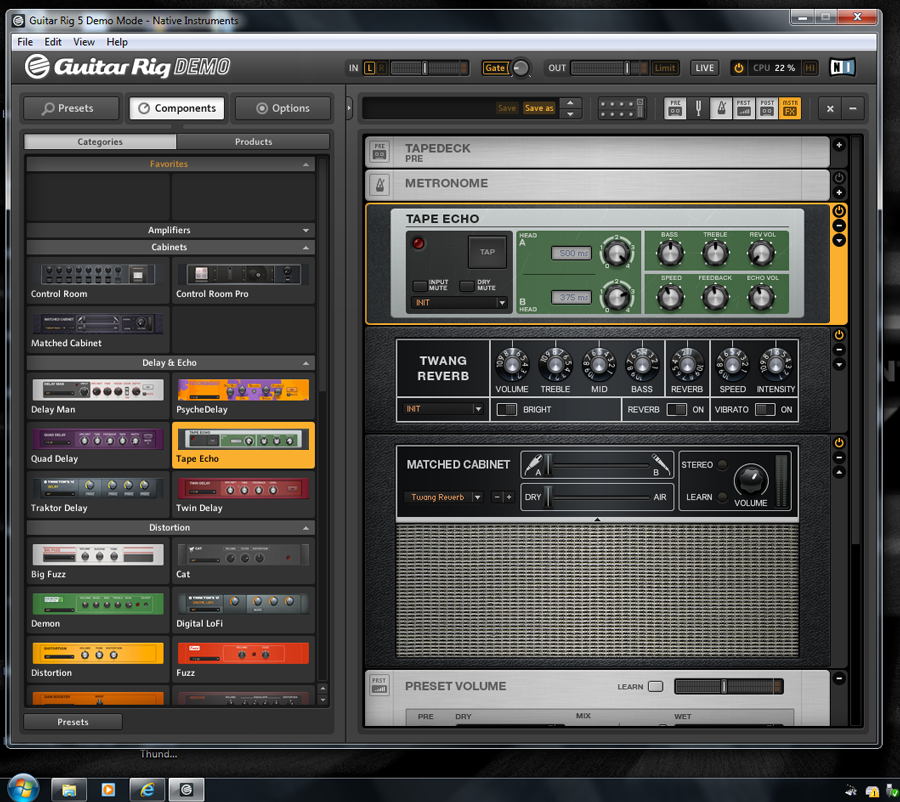900x802 pixels.
Task: Toggle Input Mute on Tape Echo
Action: tap(421, 286)
